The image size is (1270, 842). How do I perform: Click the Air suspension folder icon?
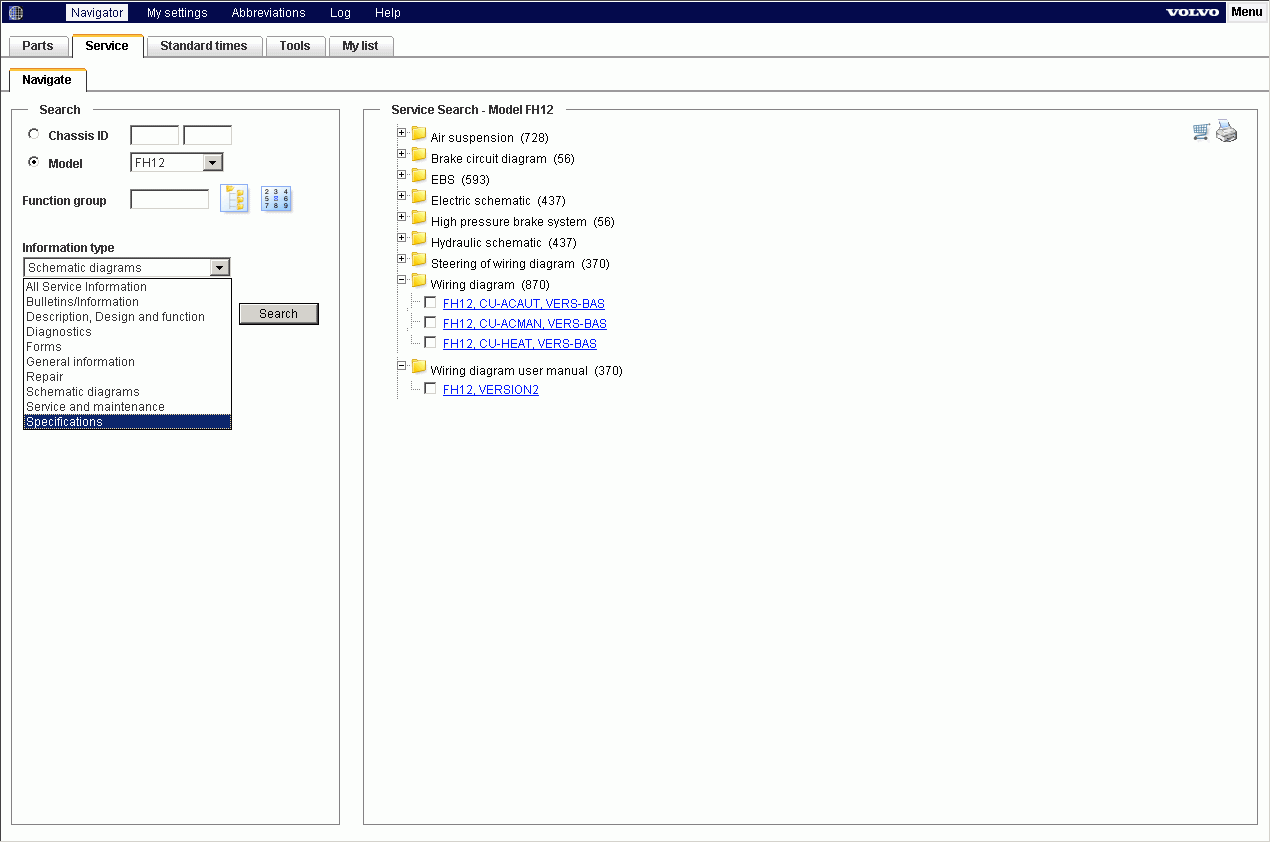point(419,134)
